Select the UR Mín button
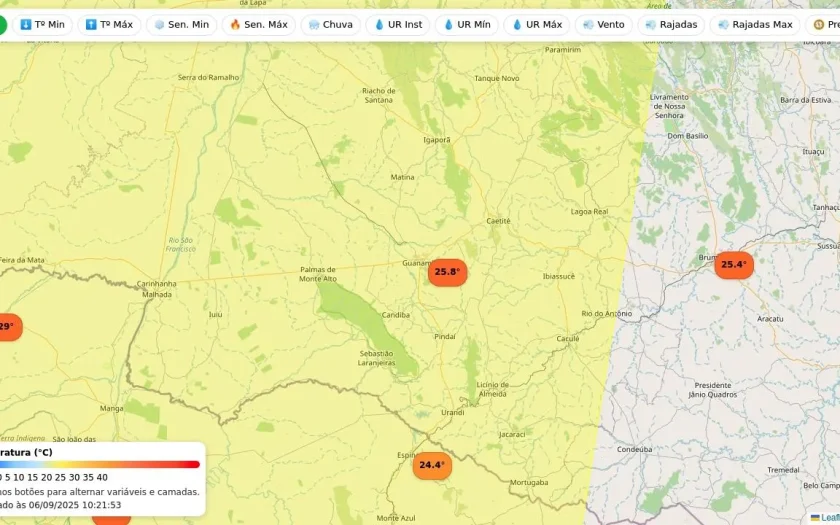840x525 pixels. [467, 25]
